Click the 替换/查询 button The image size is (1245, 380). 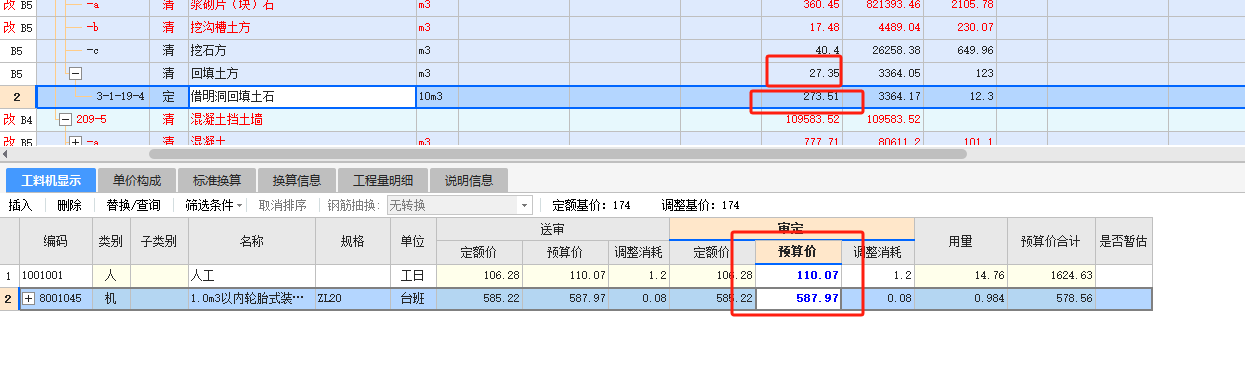click(x=134, y=205)
